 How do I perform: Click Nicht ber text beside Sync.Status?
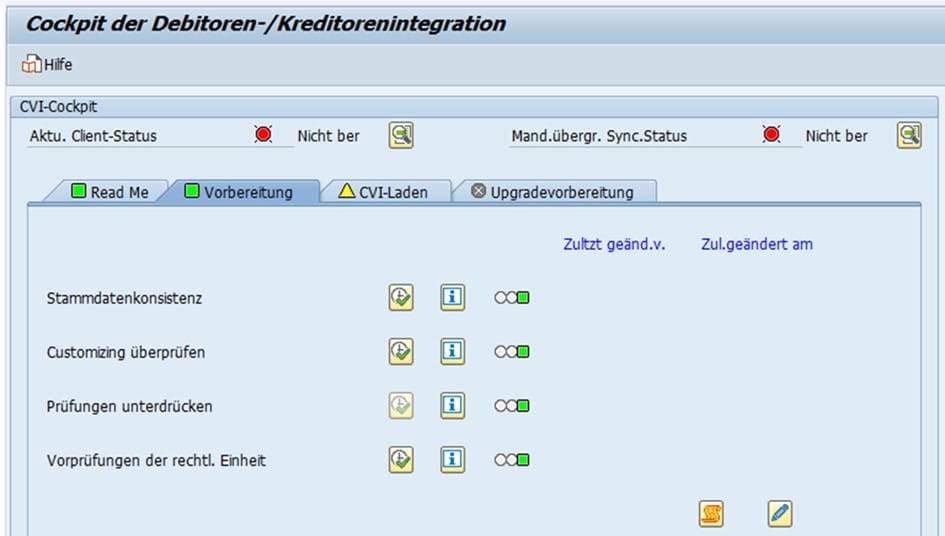(837, 136)
